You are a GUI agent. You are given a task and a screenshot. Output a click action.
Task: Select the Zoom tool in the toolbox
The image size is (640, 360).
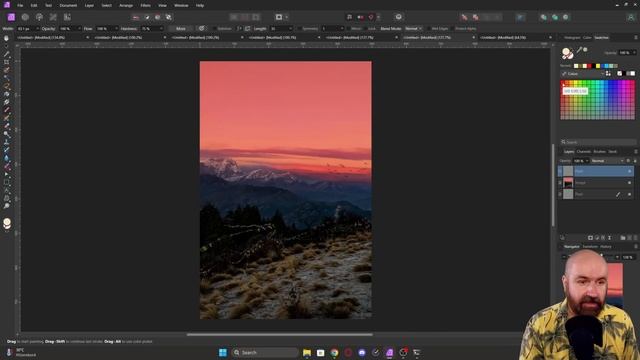click(x=7, y=206)
